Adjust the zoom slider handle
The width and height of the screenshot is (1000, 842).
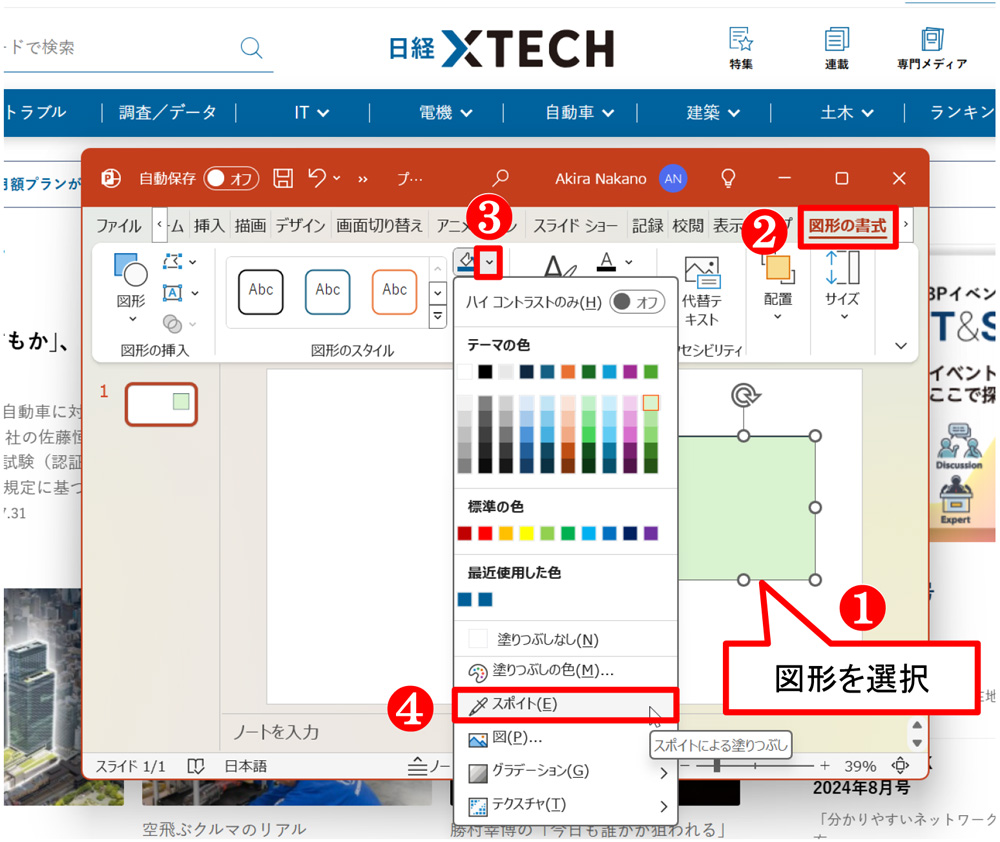[717, 765]
